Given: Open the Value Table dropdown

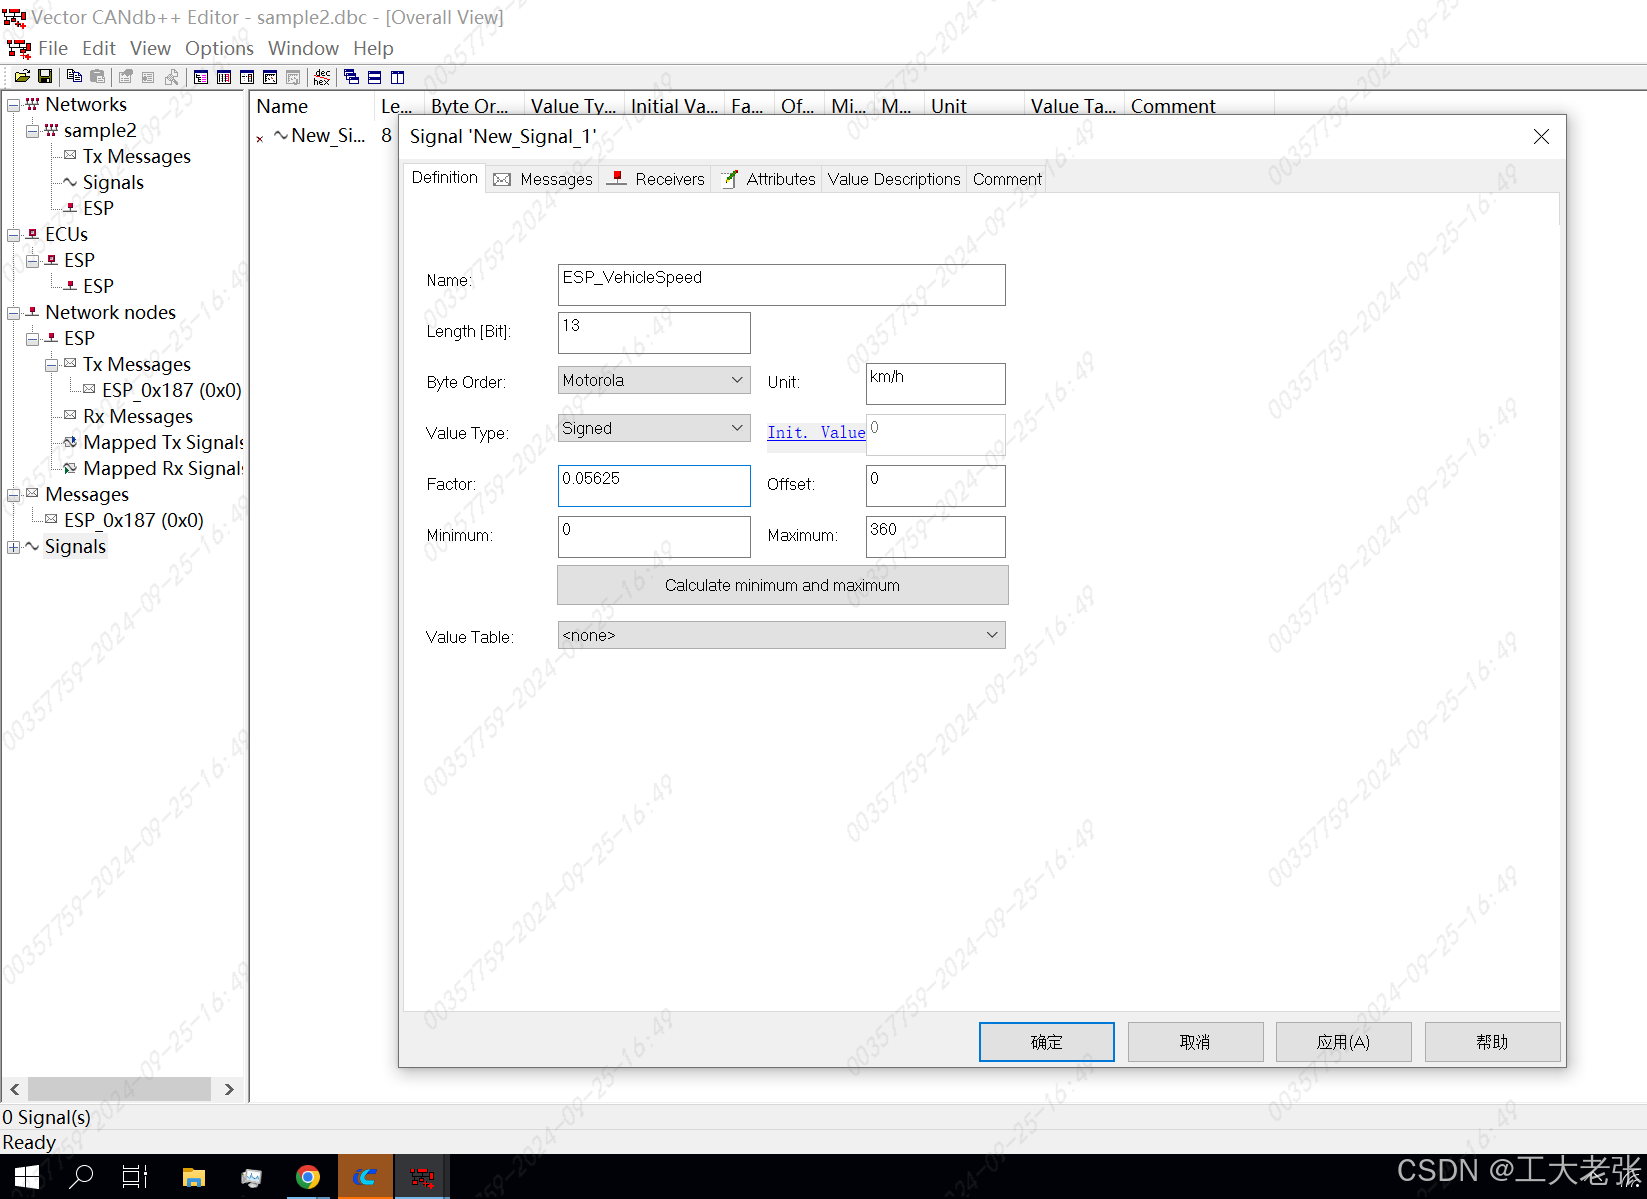Looking at the screenshot, I should click(x=781, y=635).
